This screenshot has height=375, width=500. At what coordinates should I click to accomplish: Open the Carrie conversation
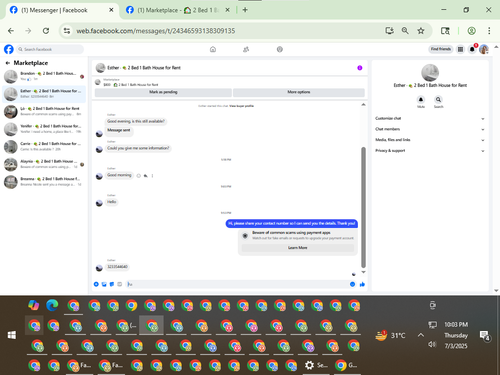tap(44, 146)
